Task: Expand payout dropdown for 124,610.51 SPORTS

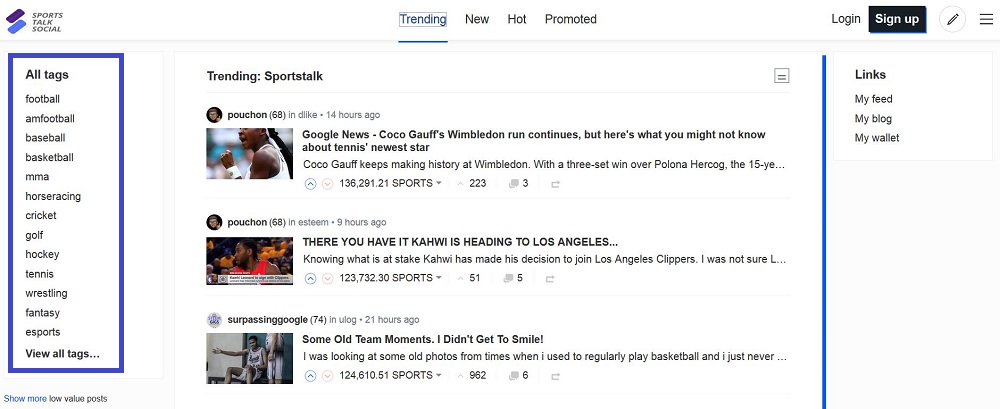Action: pyautogui.click(x=439, y=376)
